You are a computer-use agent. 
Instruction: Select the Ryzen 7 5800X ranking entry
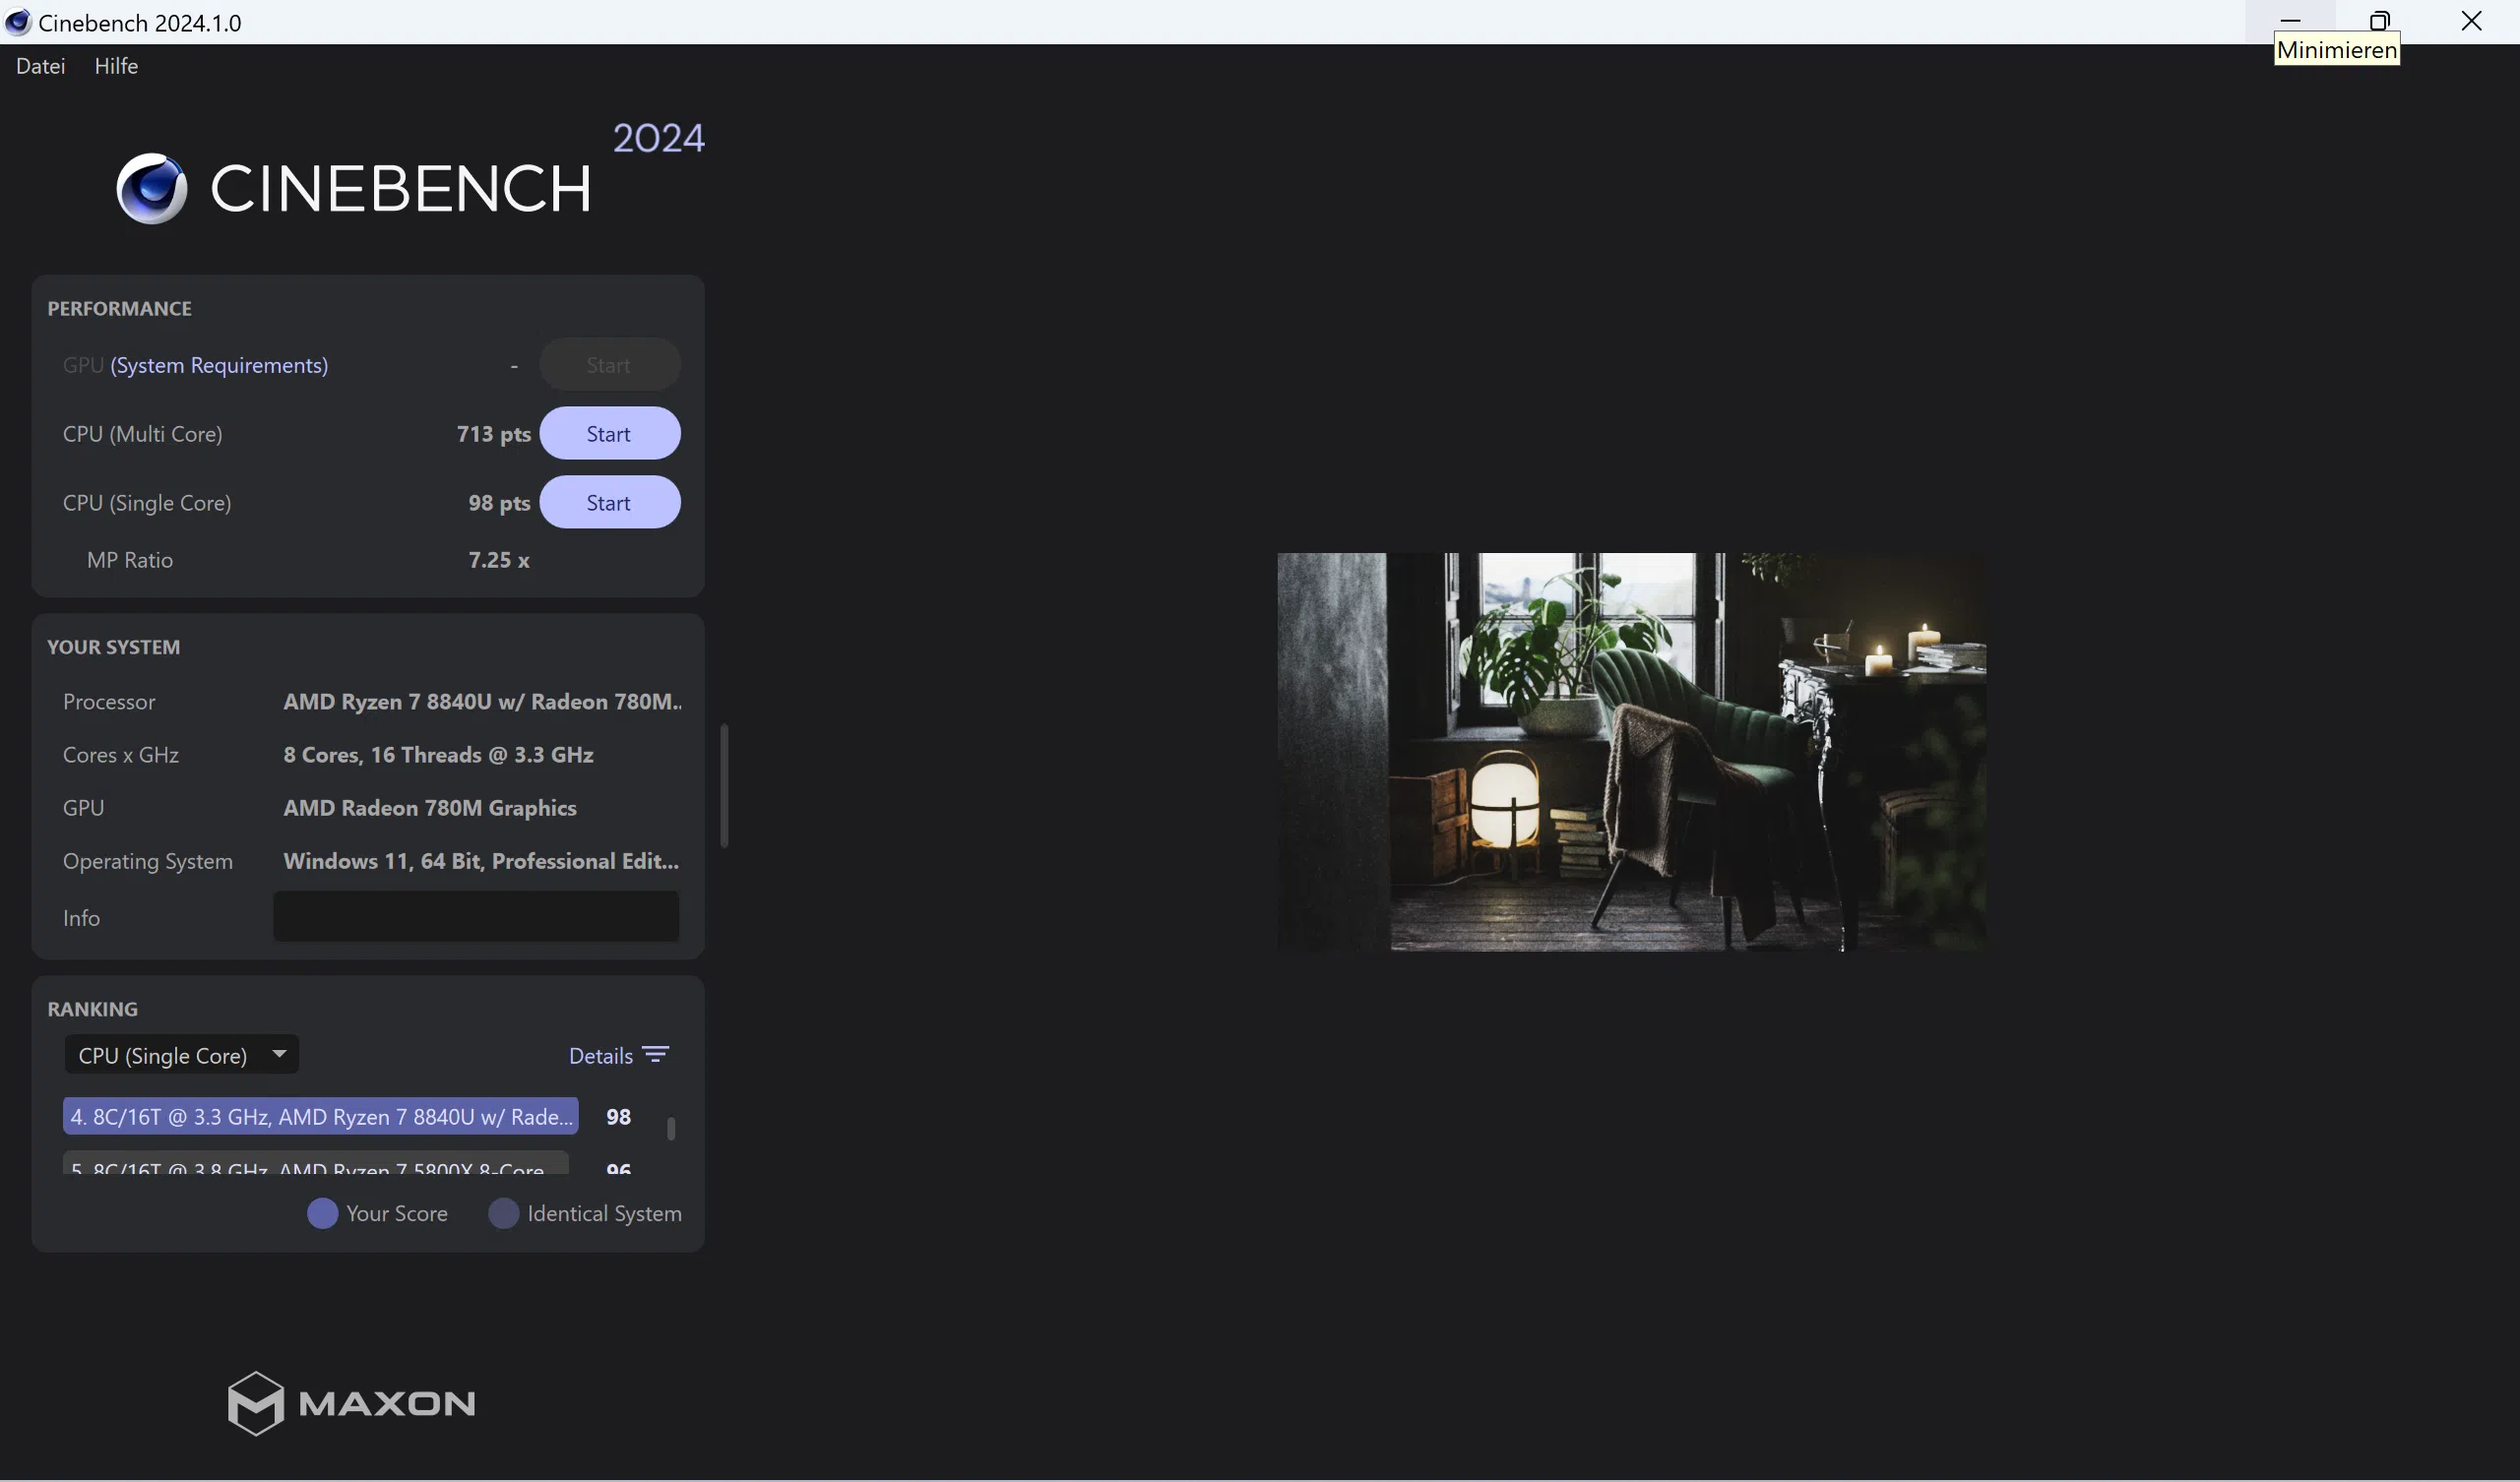(316, 1164)
